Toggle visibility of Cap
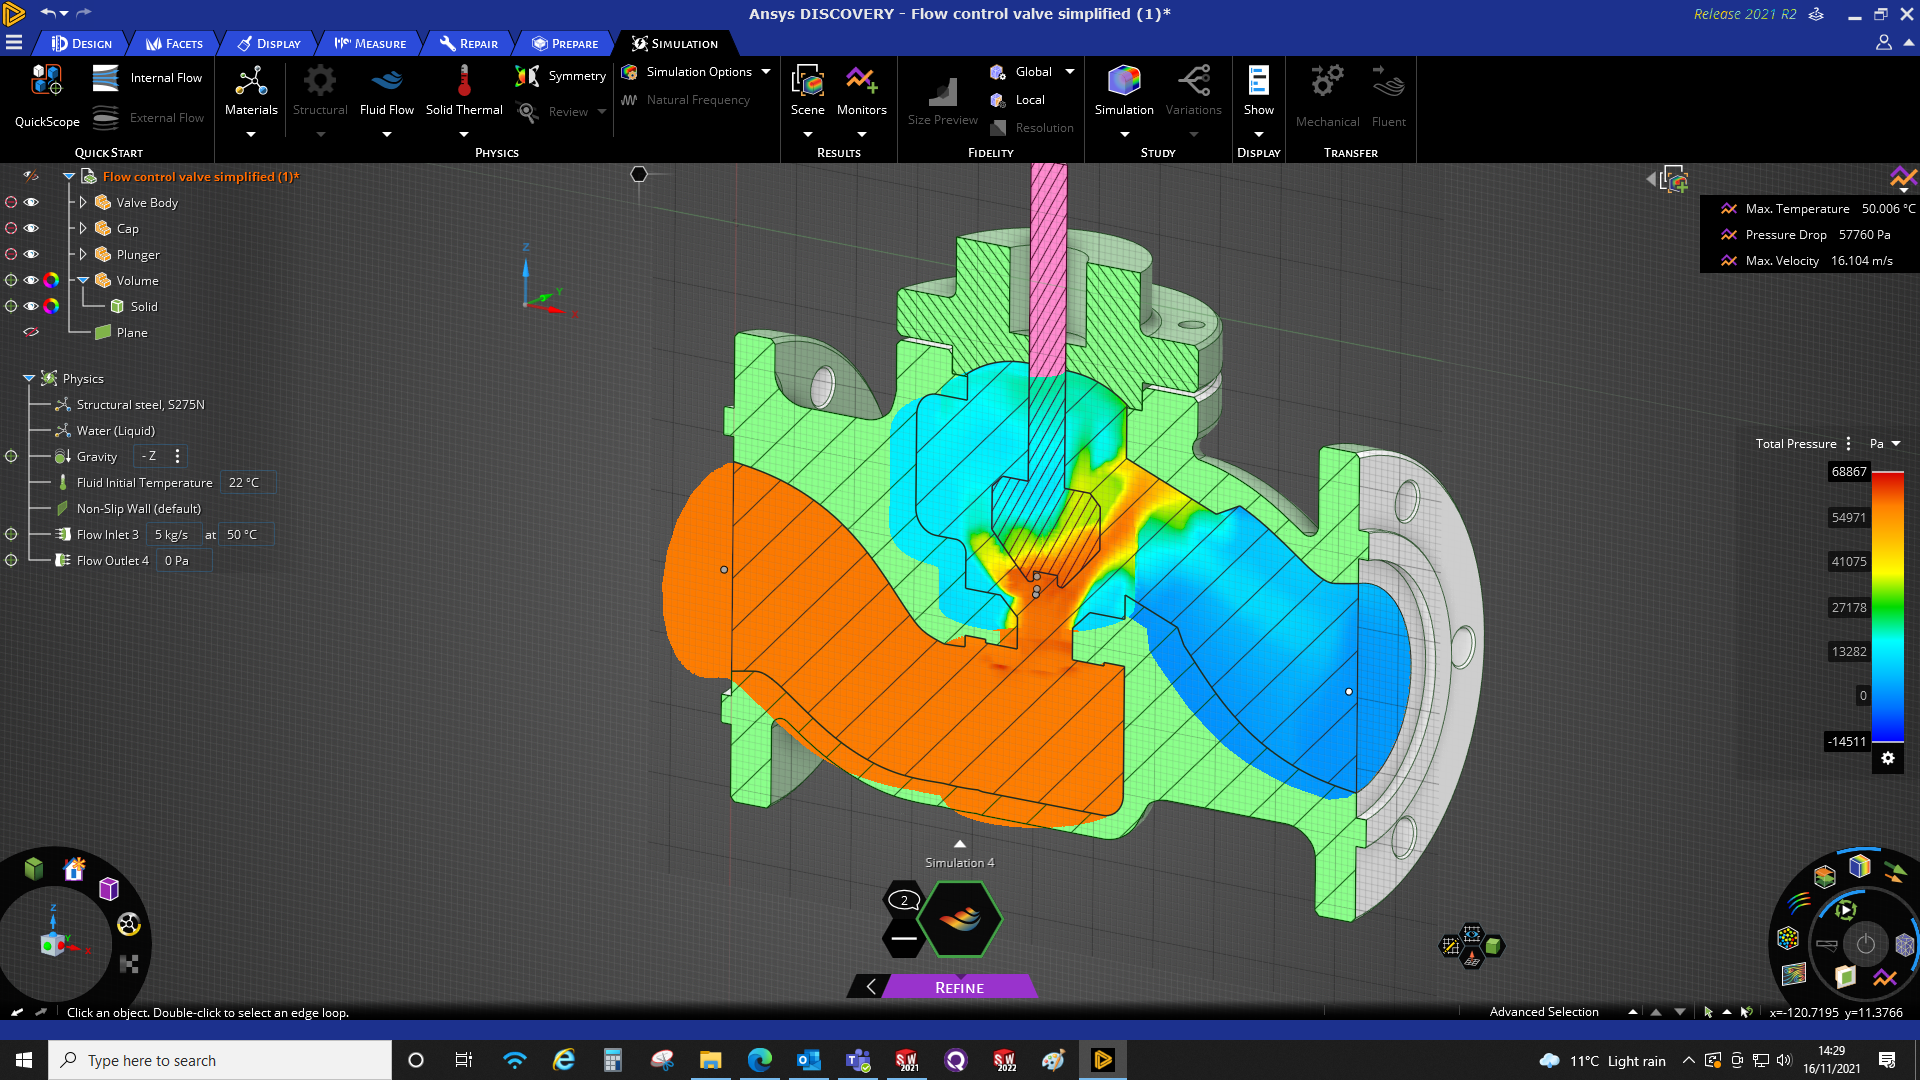This screenshot has width=1920, height=1080. click(x=31, y=228)
